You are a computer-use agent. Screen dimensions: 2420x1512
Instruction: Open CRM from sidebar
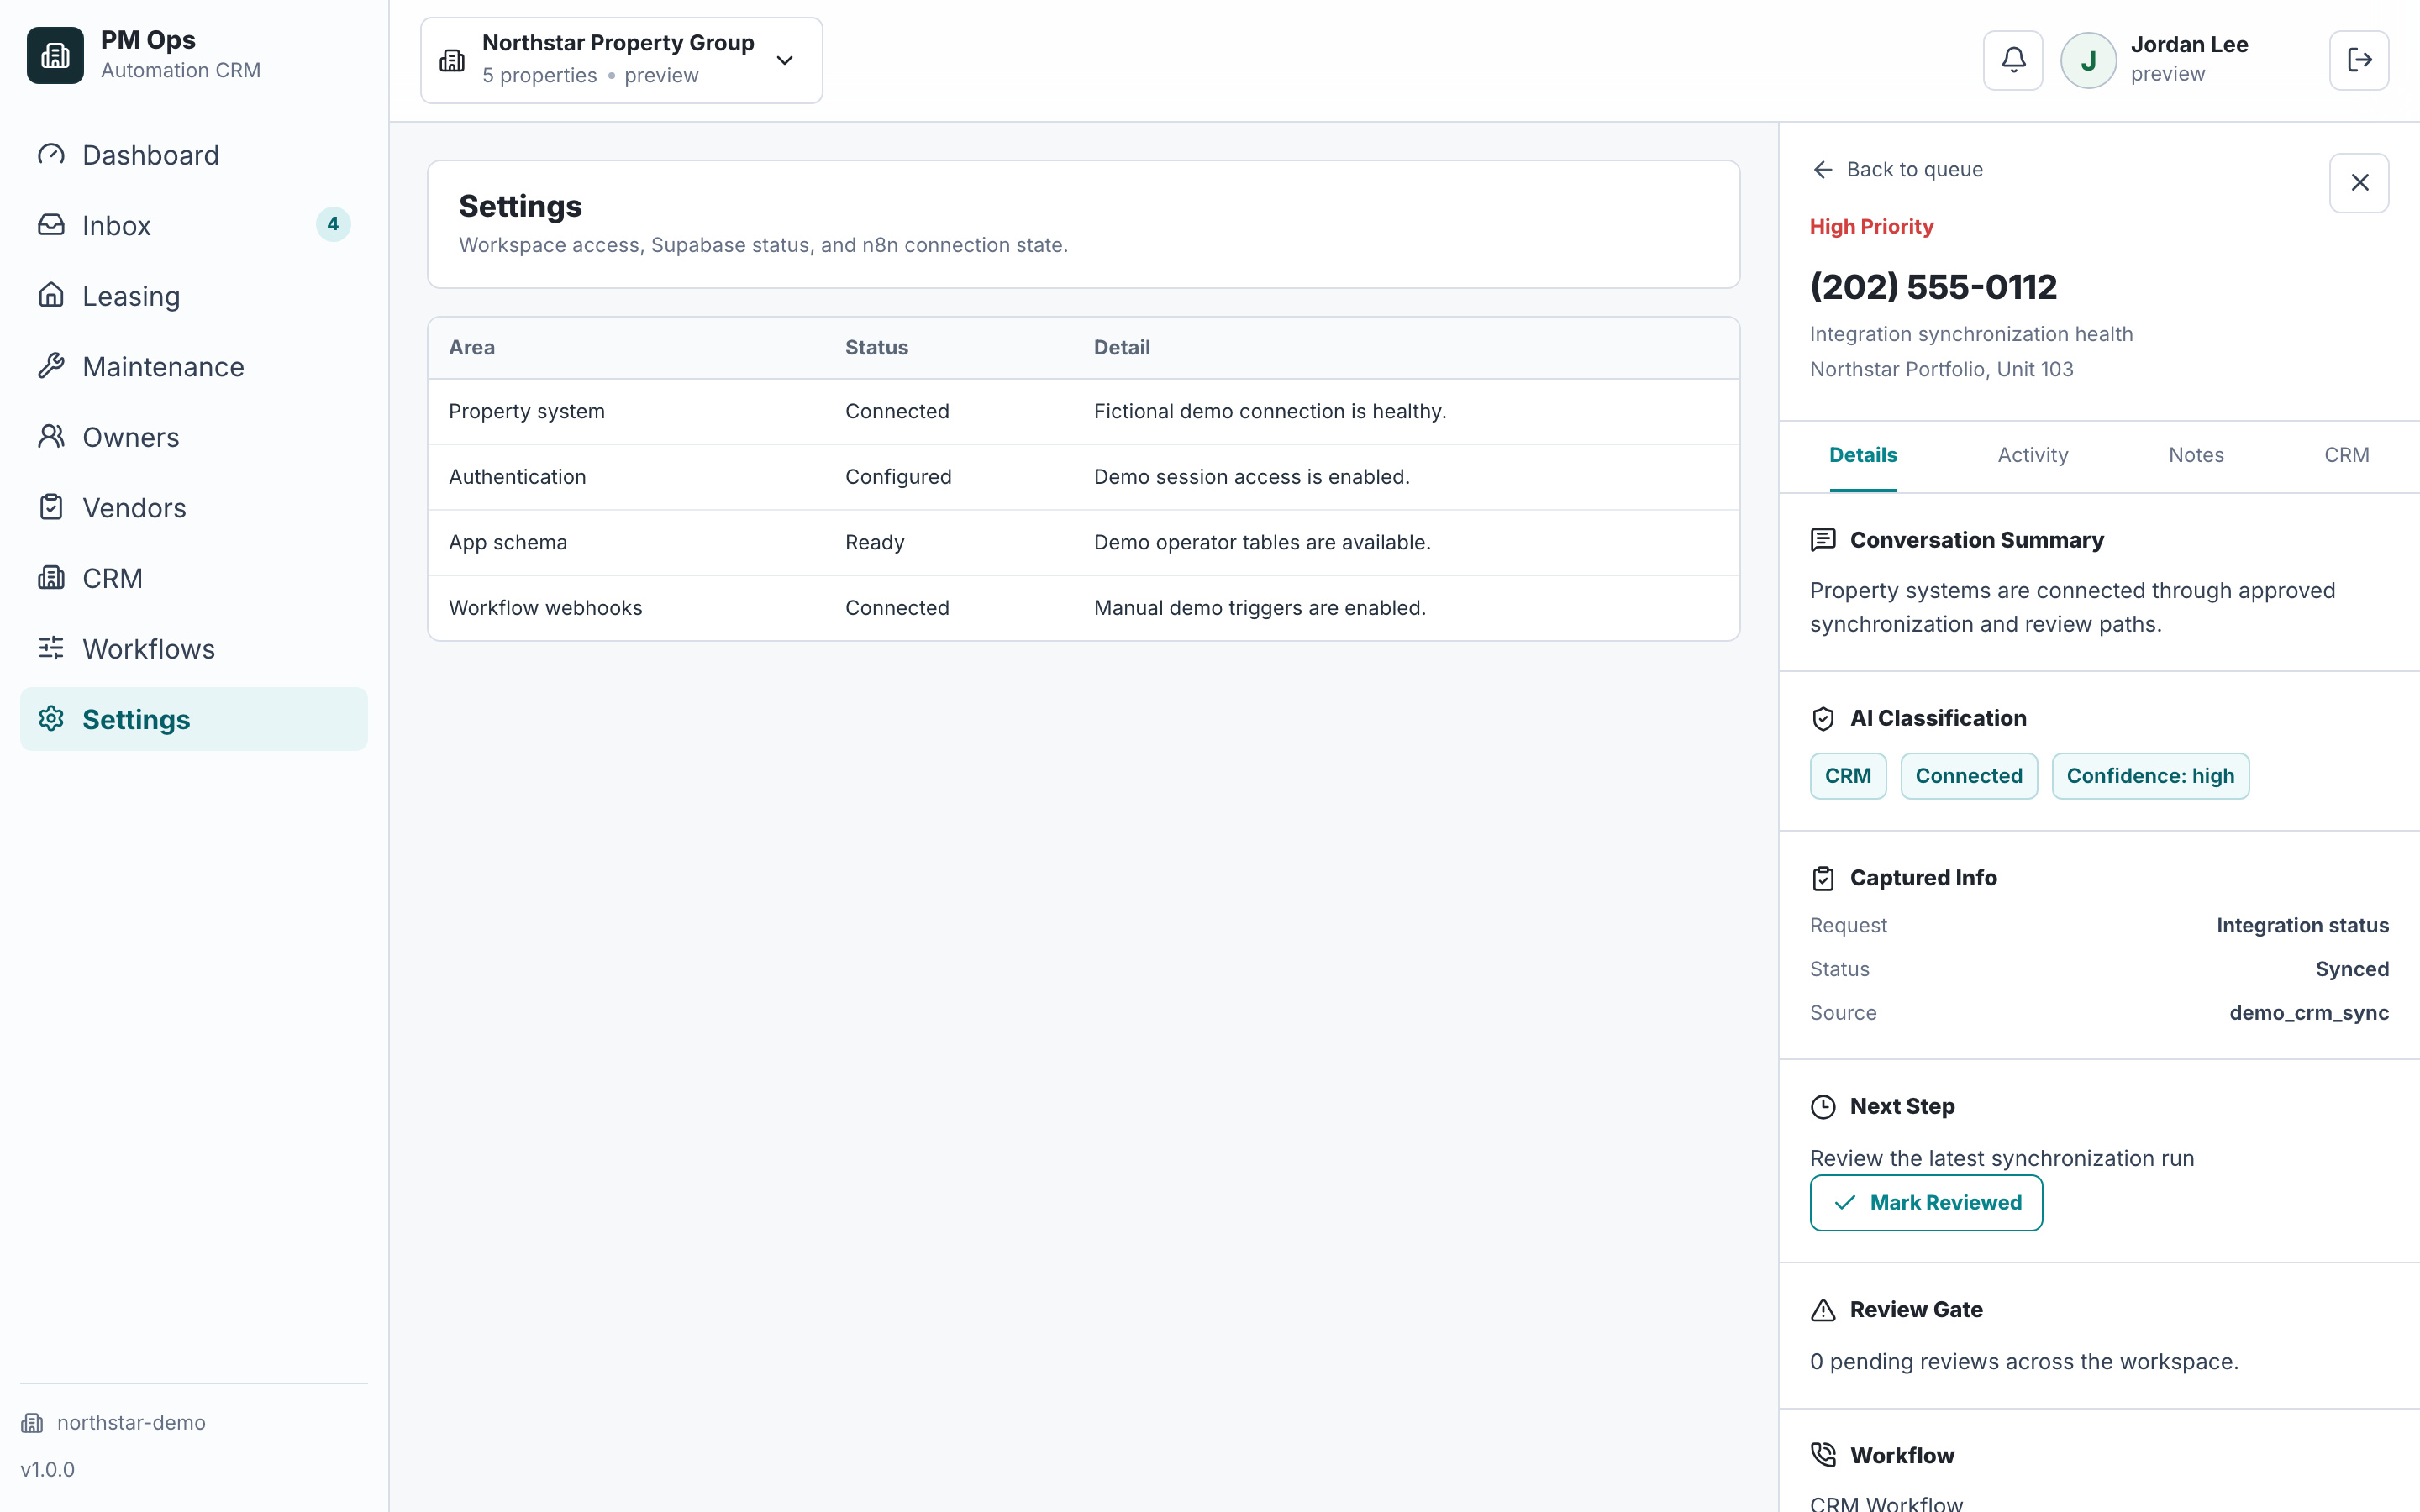[194, 578]
